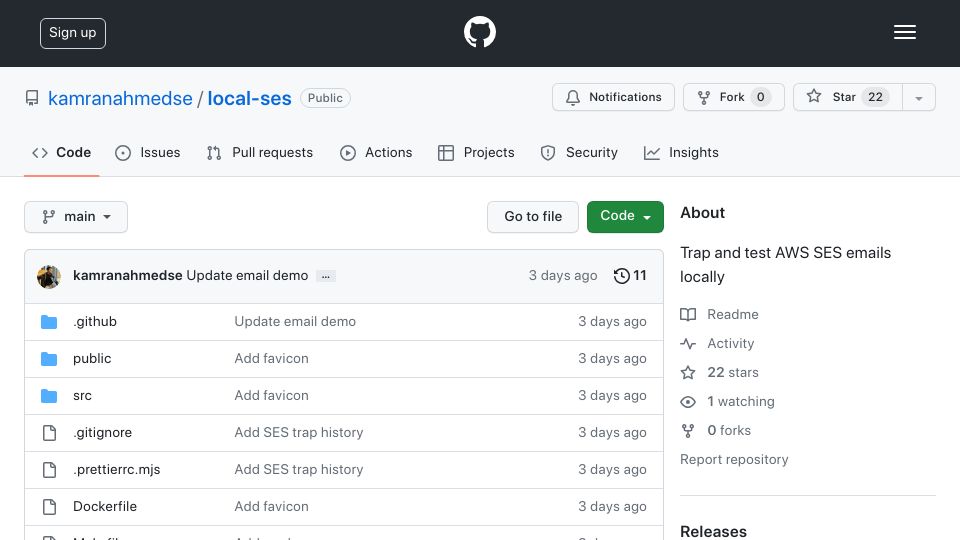Click the src folder icon
Image resolution: width=960 pixels, height=540 pixels.
click(49, 396)
